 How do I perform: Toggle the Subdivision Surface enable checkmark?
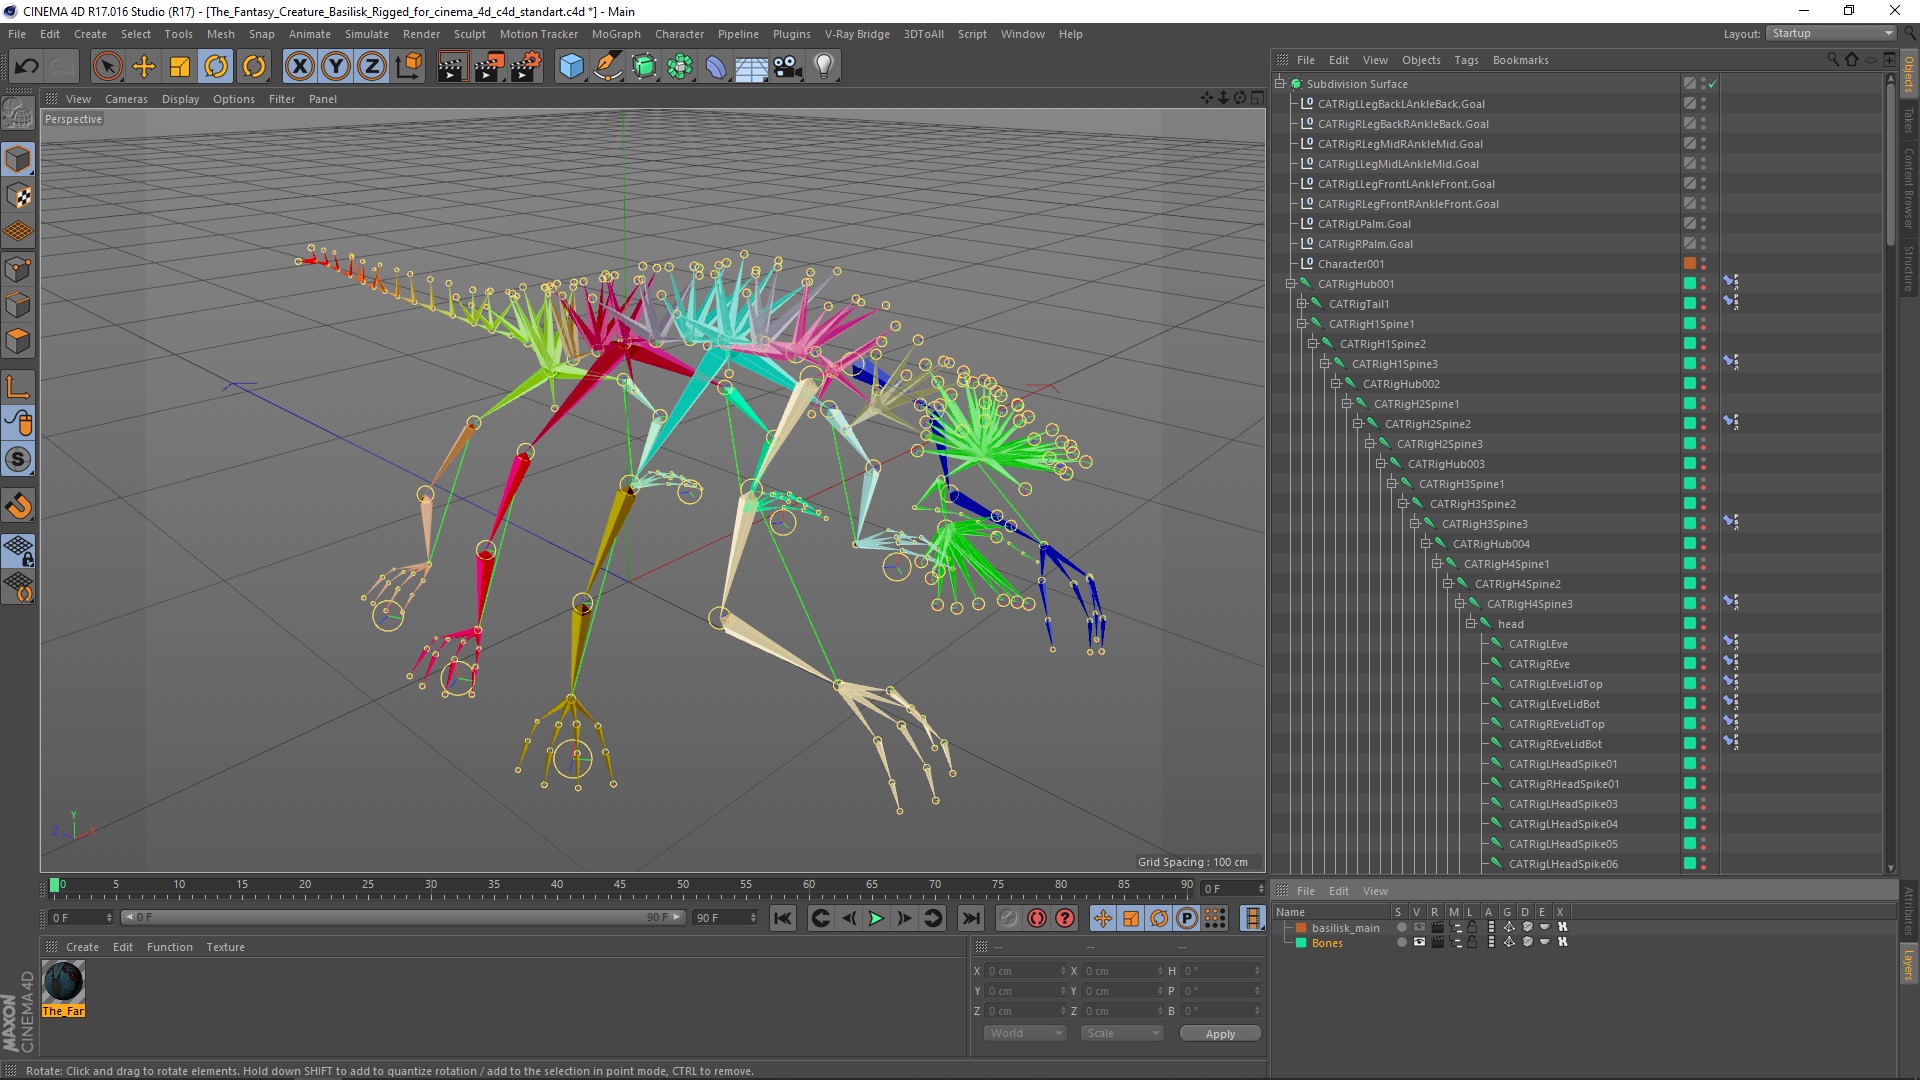coord(1713,84)
